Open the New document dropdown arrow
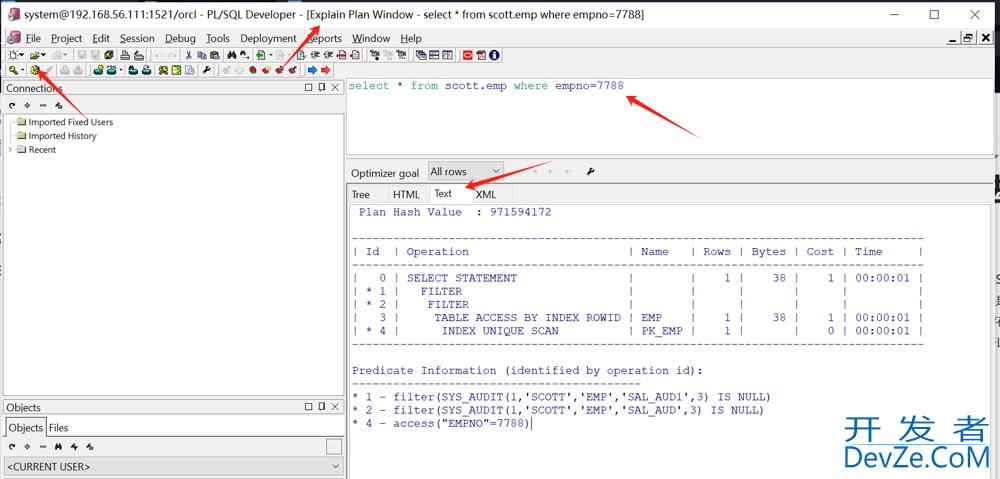 pyautogui.click(x=22, y=55)
